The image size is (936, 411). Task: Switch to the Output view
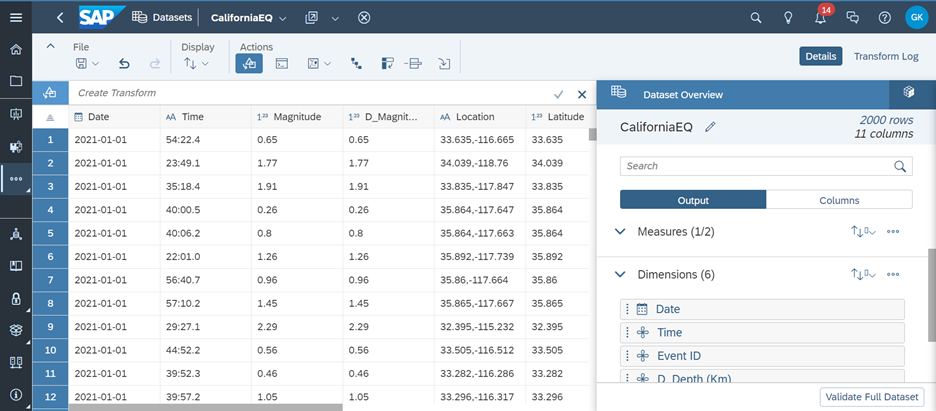[692, 200]
